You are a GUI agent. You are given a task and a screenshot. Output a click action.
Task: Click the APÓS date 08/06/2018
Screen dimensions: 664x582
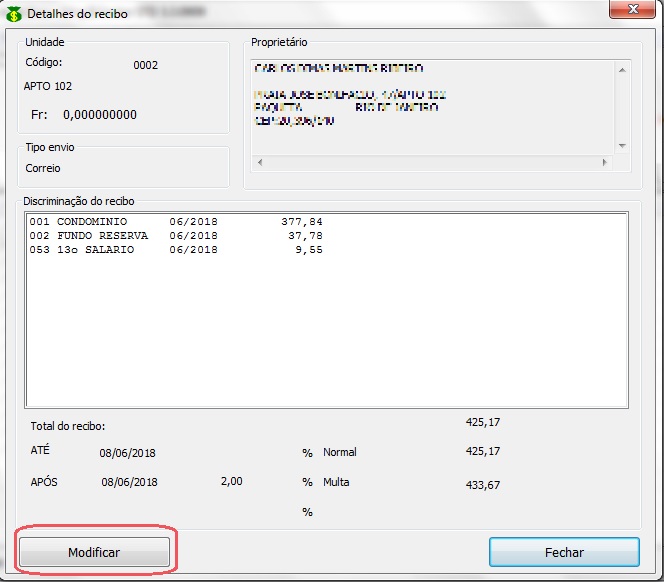click(129, 482)
